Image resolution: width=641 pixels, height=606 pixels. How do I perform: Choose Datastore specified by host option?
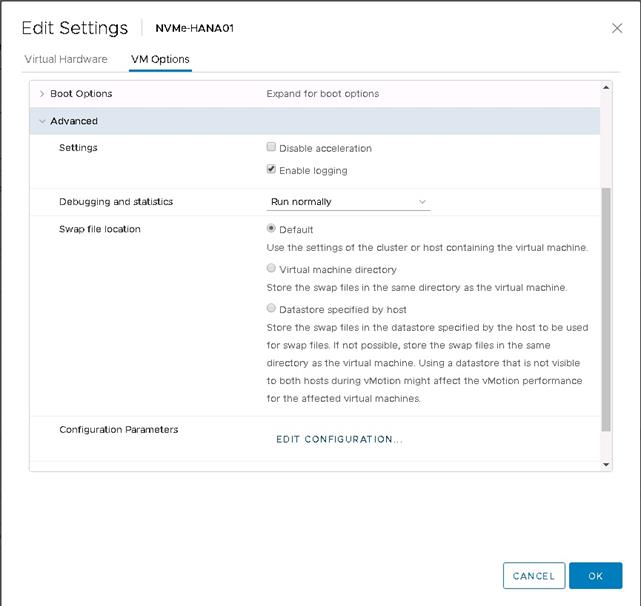(x=271, y=308)
